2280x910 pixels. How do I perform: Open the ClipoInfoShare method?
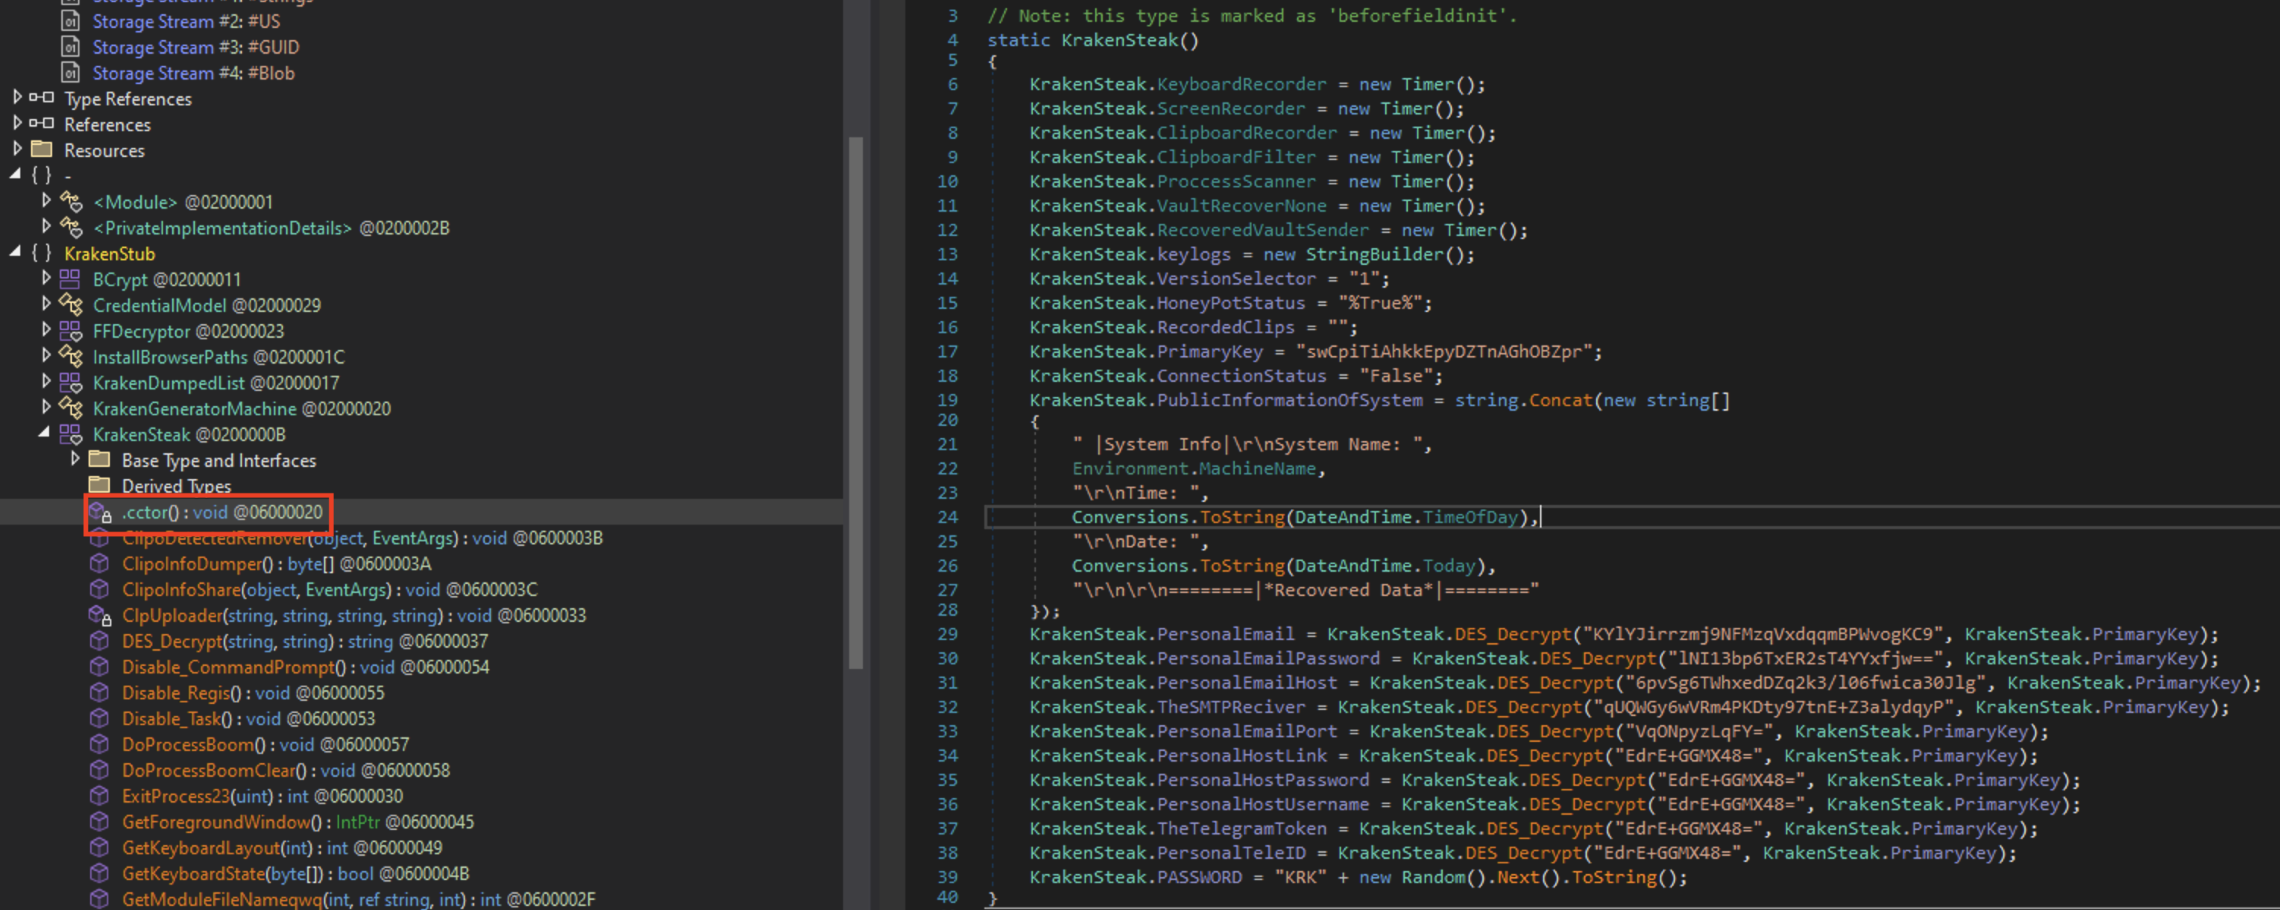pyautogui.click(x=329, y=590)
